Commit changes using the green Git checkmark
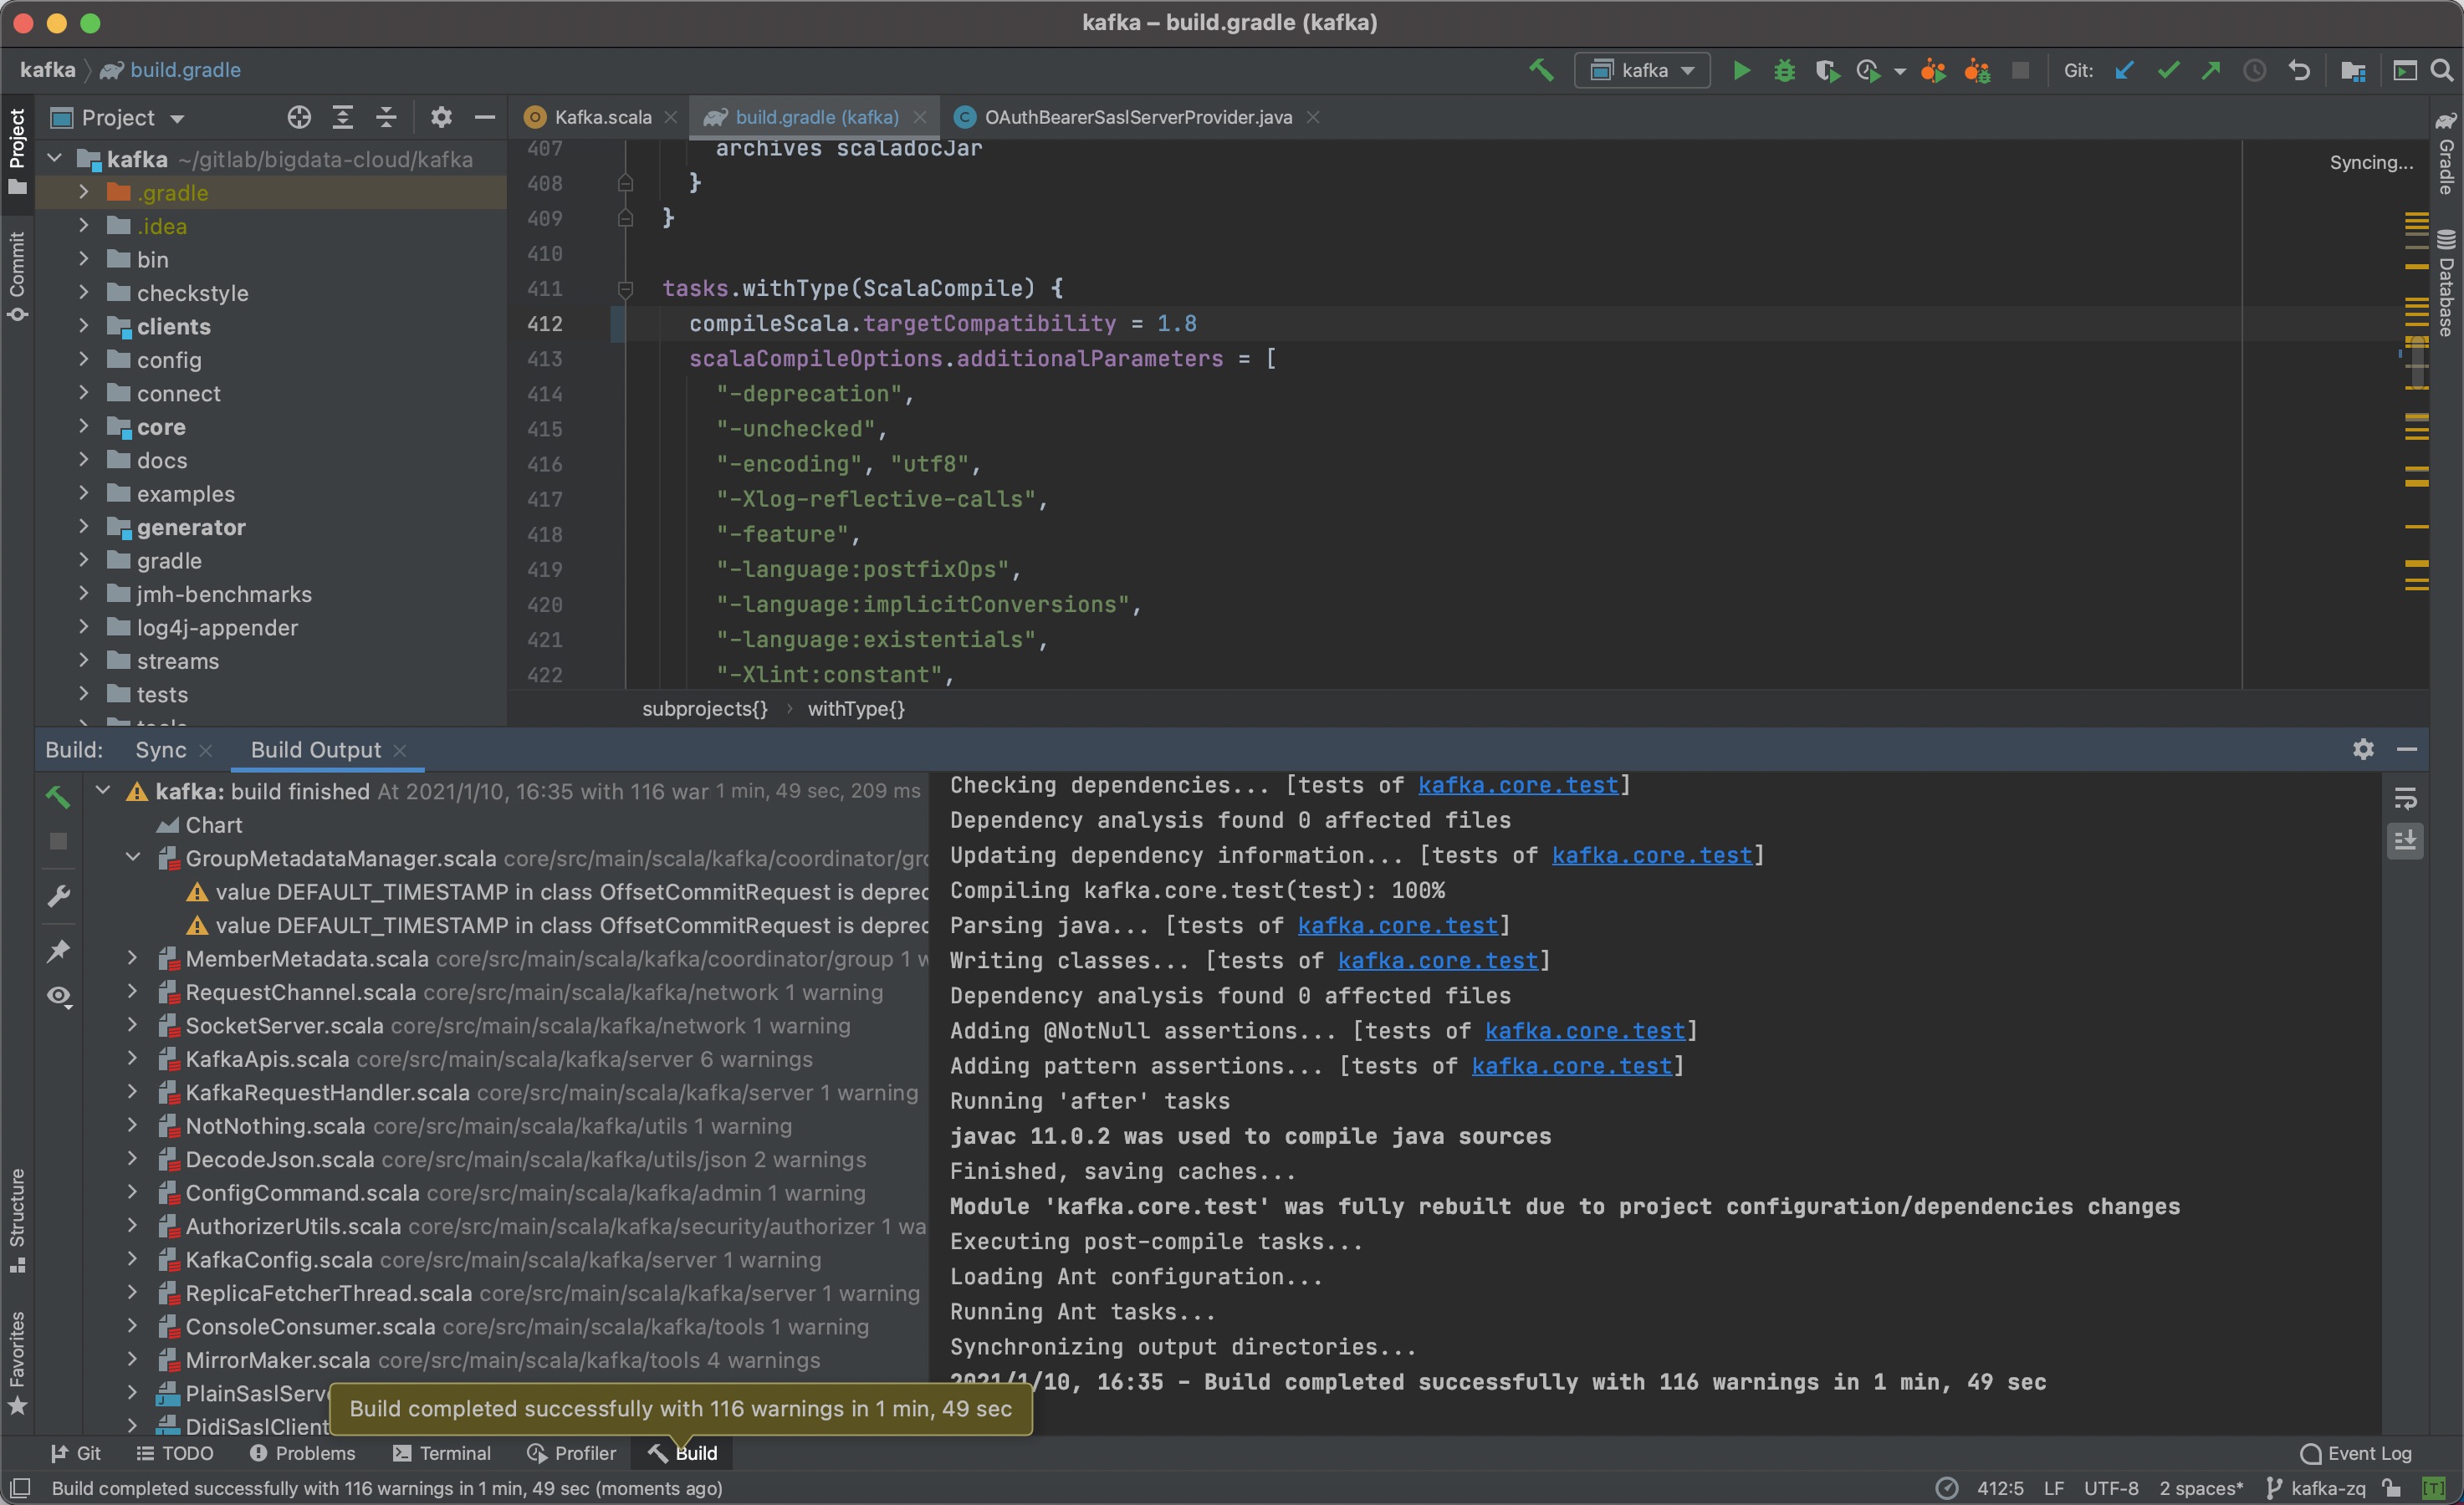The height and width of the screenshot is (1505, 2464). click(x=2167, y=70)
